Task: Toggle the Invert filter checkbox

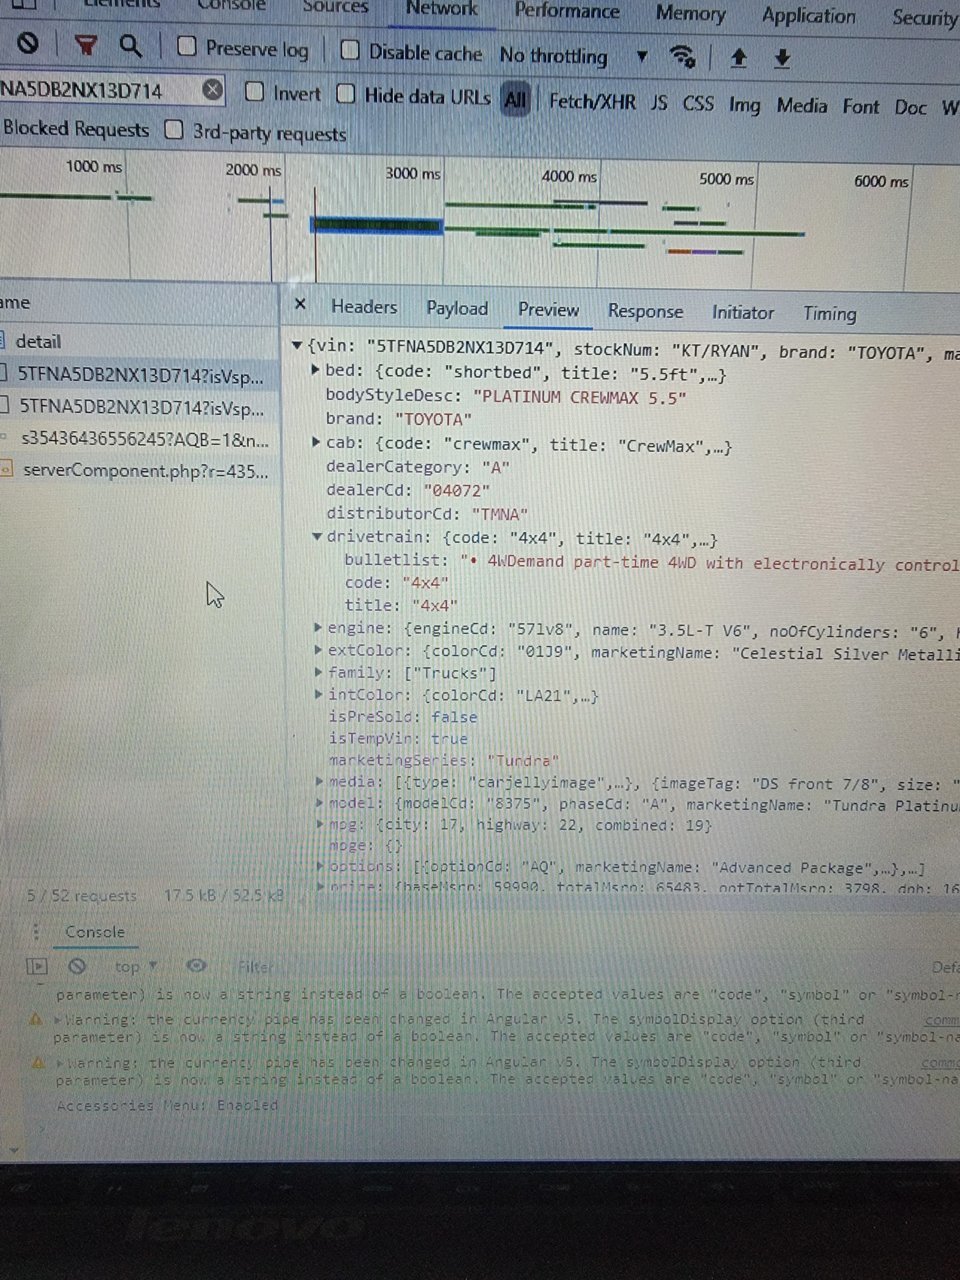Action: pyautogui.click(x=254, y=93)
